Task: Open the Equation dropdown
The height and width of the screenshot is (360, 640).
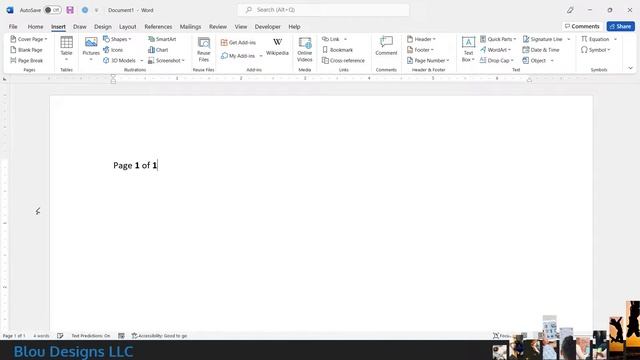Action: 616,39
